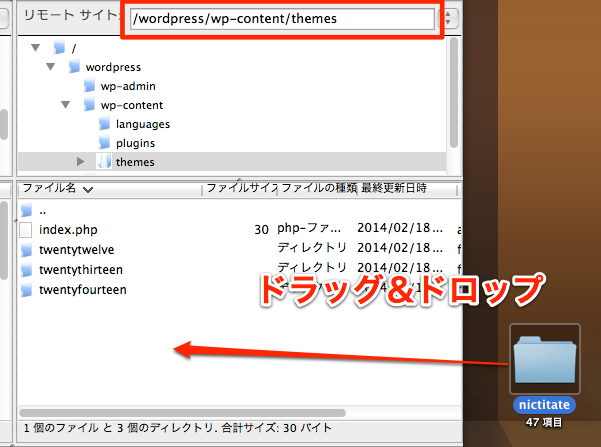Click the languages tree label
Viewport: 601px width, 447px height.
click(x=143, y=124)
